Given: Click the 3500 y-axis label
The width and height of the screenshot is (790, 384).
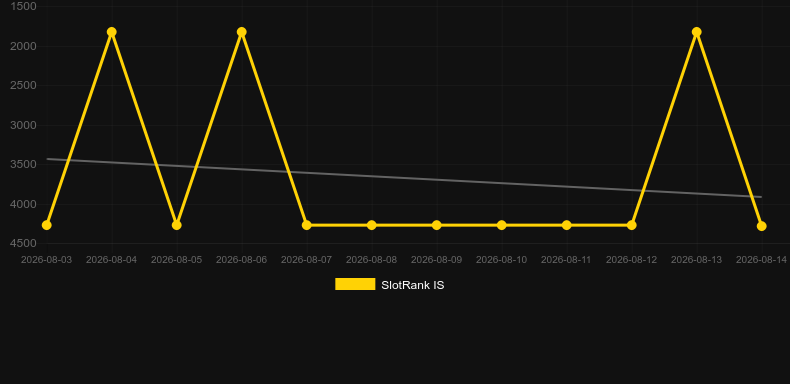Looking at the screenshot, I should click(x=23, y=164).
